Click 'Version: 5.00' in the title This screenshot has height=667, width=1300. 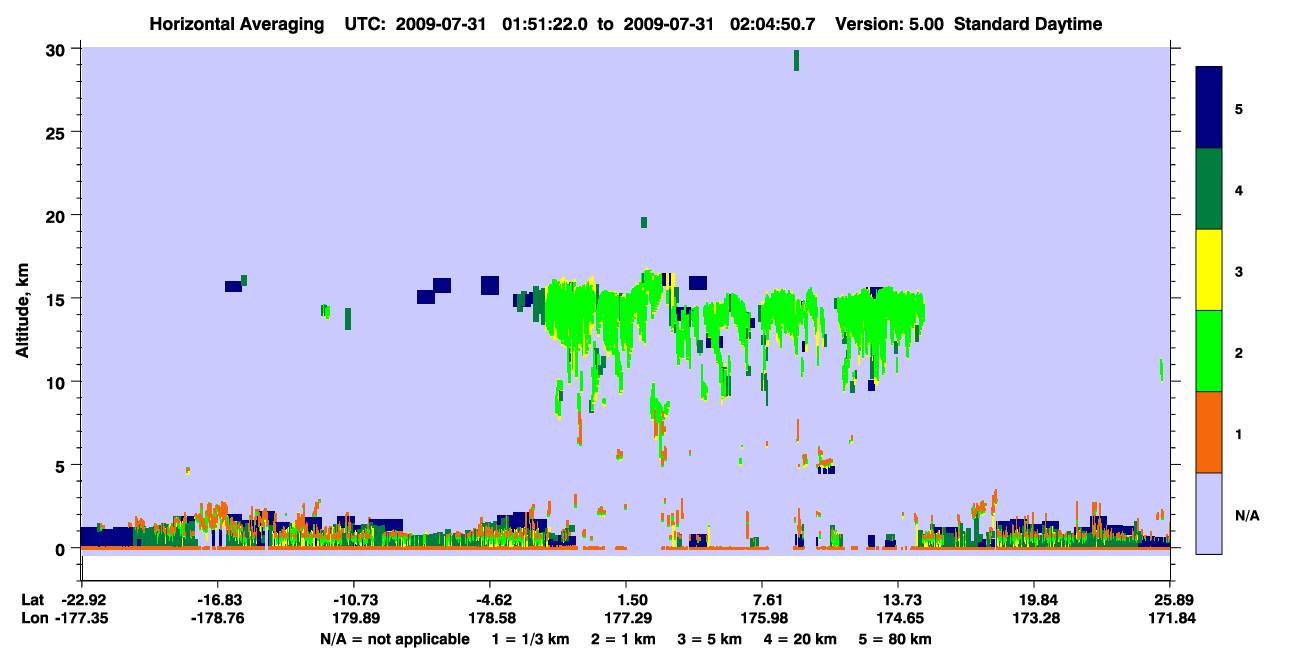[x=891, y=24]
